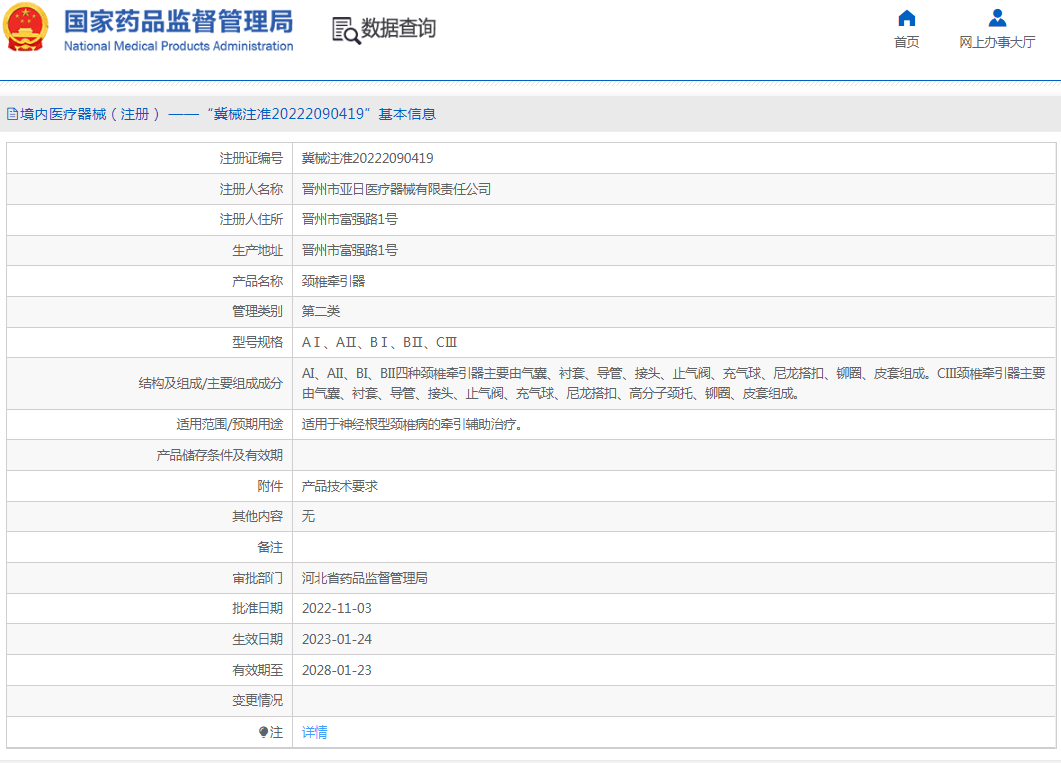Image resolution: width=1061 pixels, height=763 pixels.
Task: Click the 结构及组成/主要组成成分 label
Action: [x=210, y=384]
